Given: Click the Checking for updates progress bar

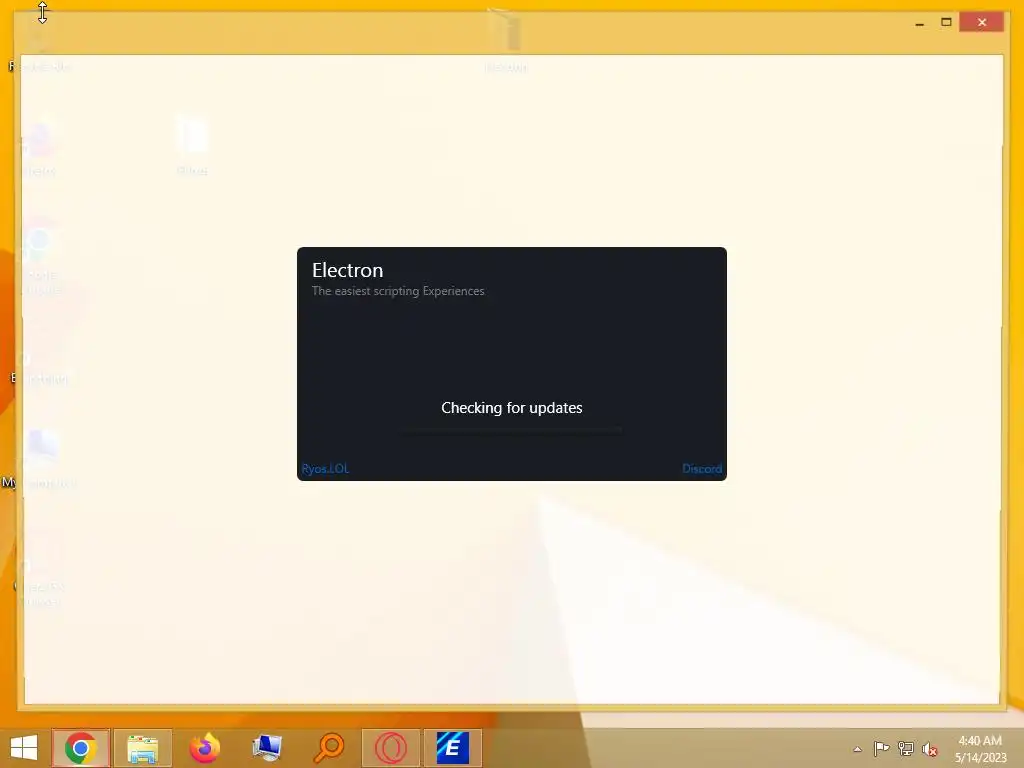Looking at the screenshot, I should [x=511, y=430].
